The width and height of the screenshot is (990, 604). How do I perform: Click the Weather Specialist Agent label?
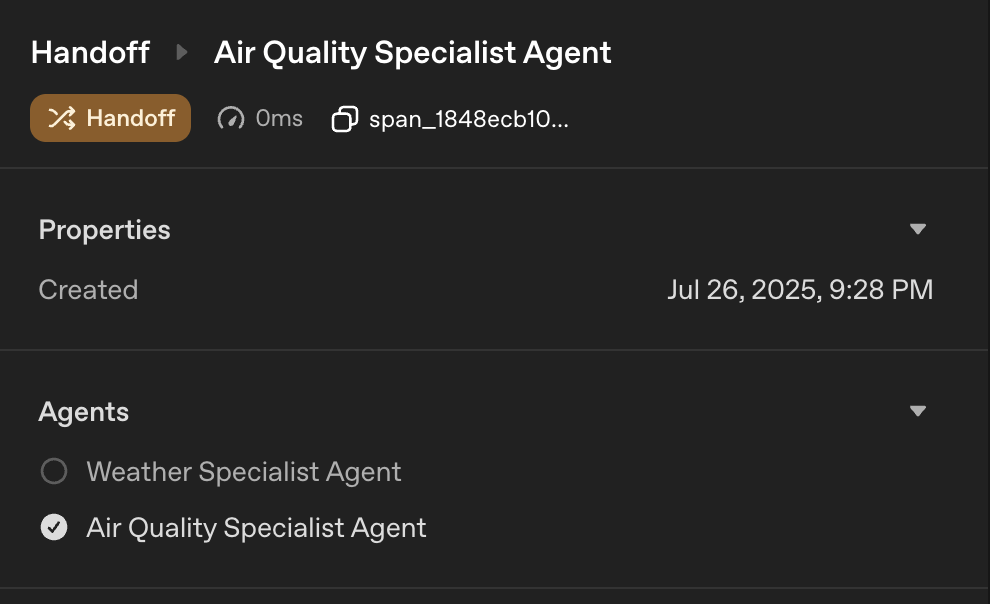244,471
